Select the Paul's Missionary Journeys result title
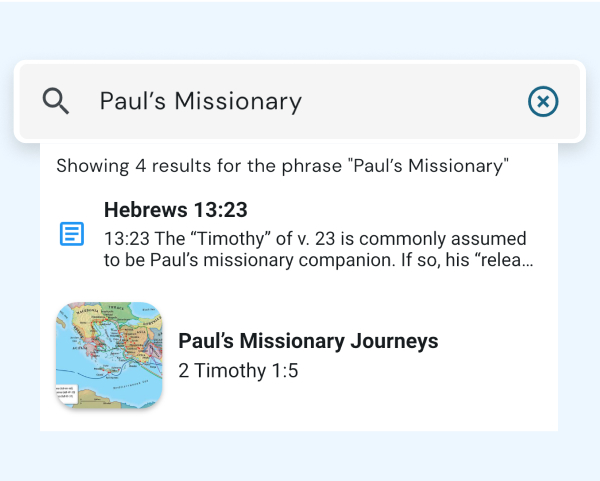The height and width of the screenshot is (481, 600). pos(308,341)
